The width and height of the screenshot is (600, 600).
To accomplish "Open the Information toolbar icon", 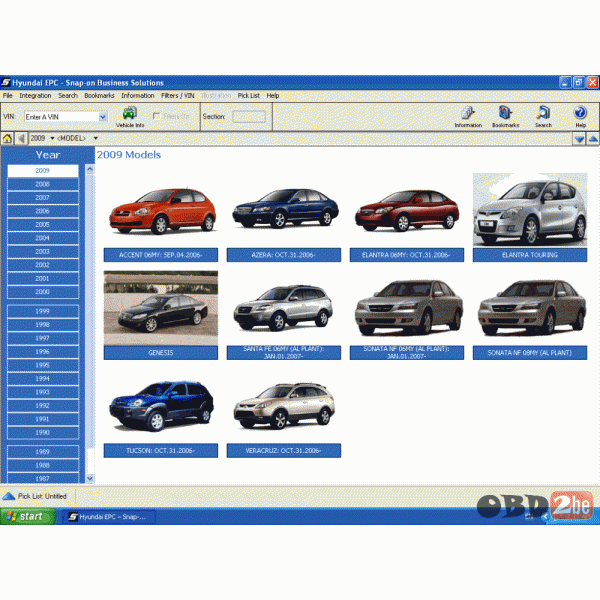I will (468, 113).
